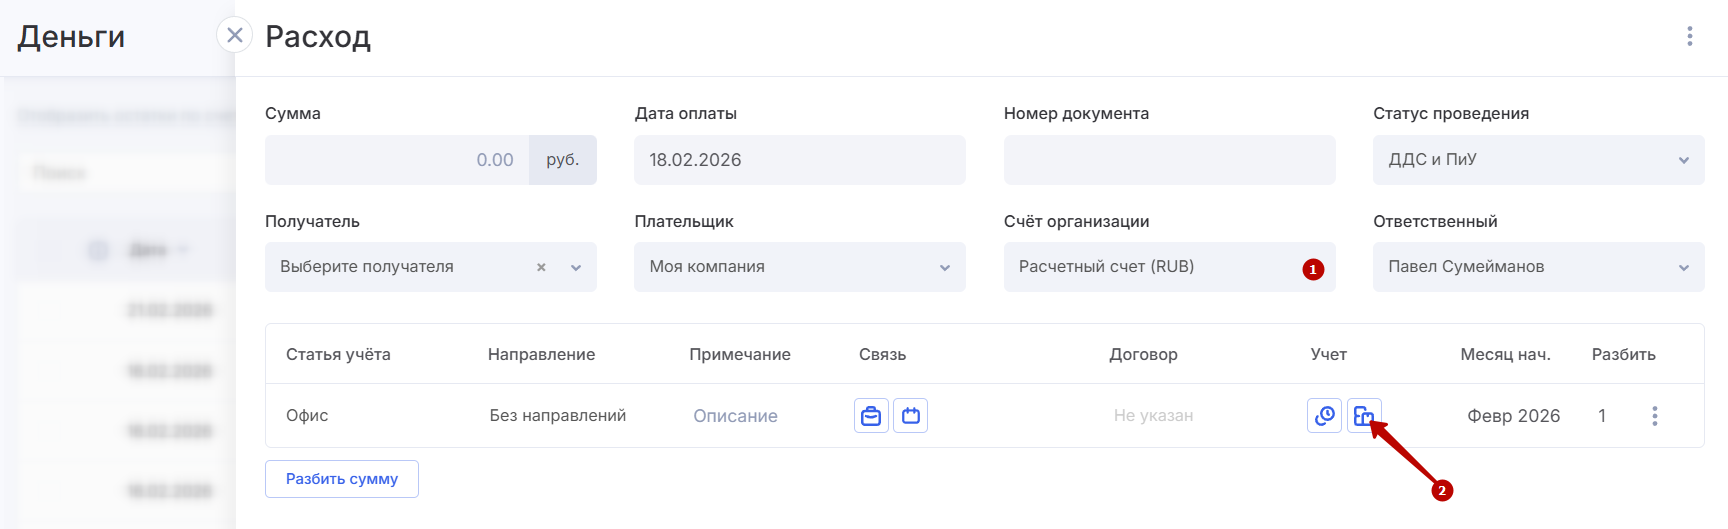Change the Февр 2026 start month

click(x=1513, y=416)
